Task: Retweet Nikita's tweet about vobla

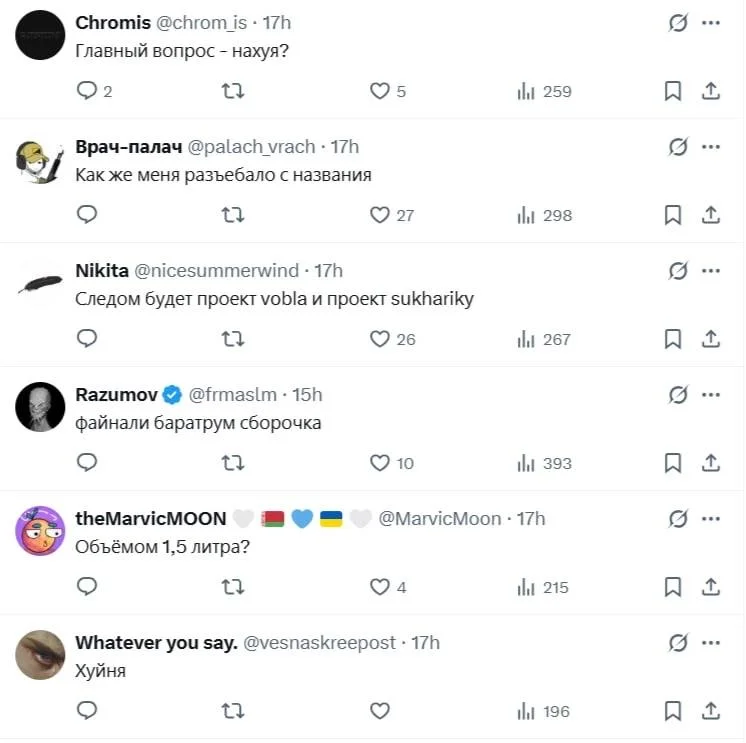Action: coord(232,339)
